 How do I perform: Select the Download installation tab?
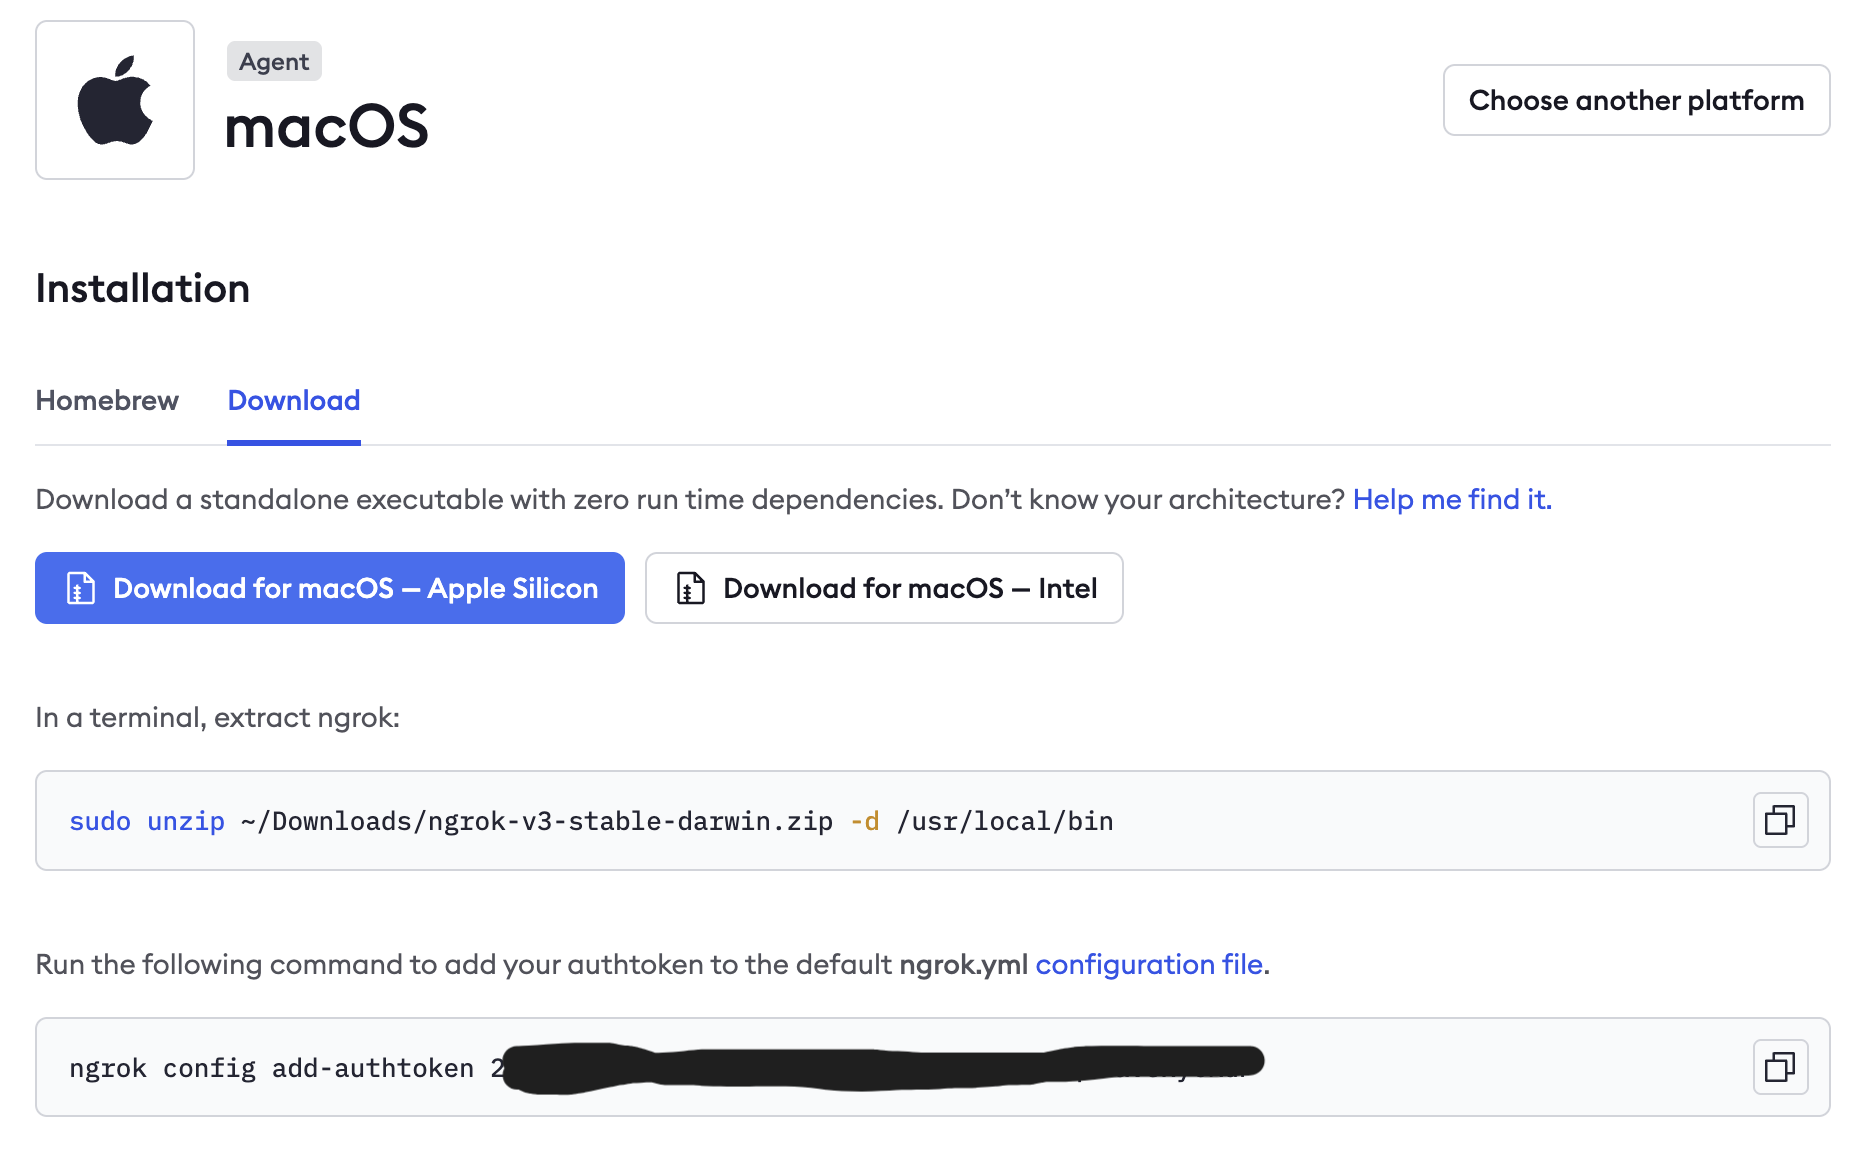point(294,401)
